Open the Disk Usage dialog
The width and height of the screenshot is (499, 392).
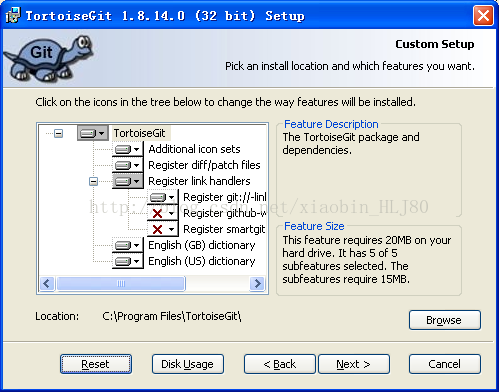188,364
